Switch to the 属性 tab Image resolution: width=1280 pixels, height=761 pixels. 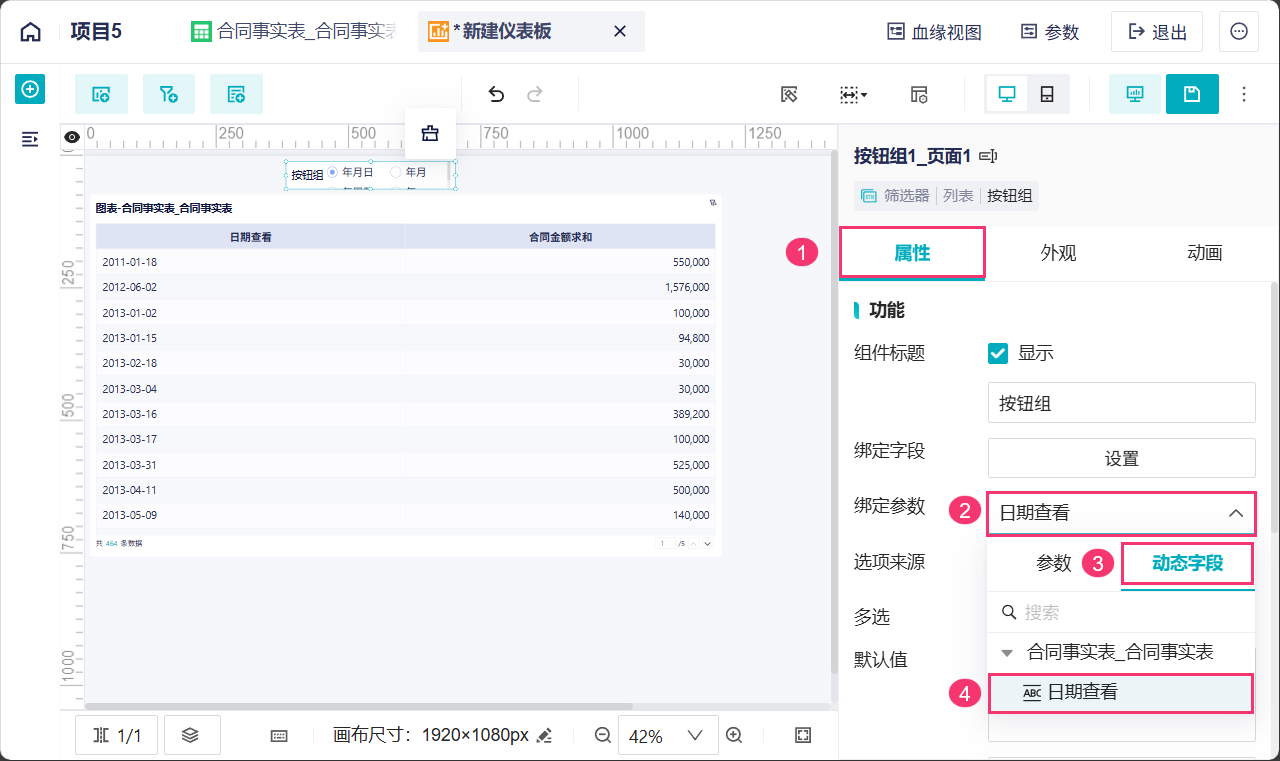coord(912,253)
